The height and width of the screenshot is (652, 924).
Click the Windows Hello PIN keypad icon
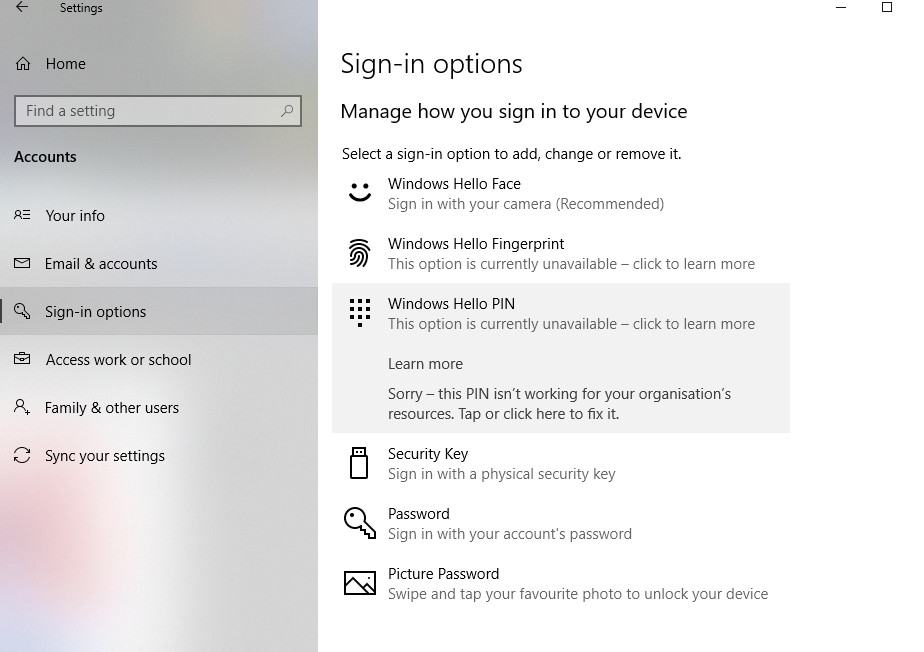359,312
